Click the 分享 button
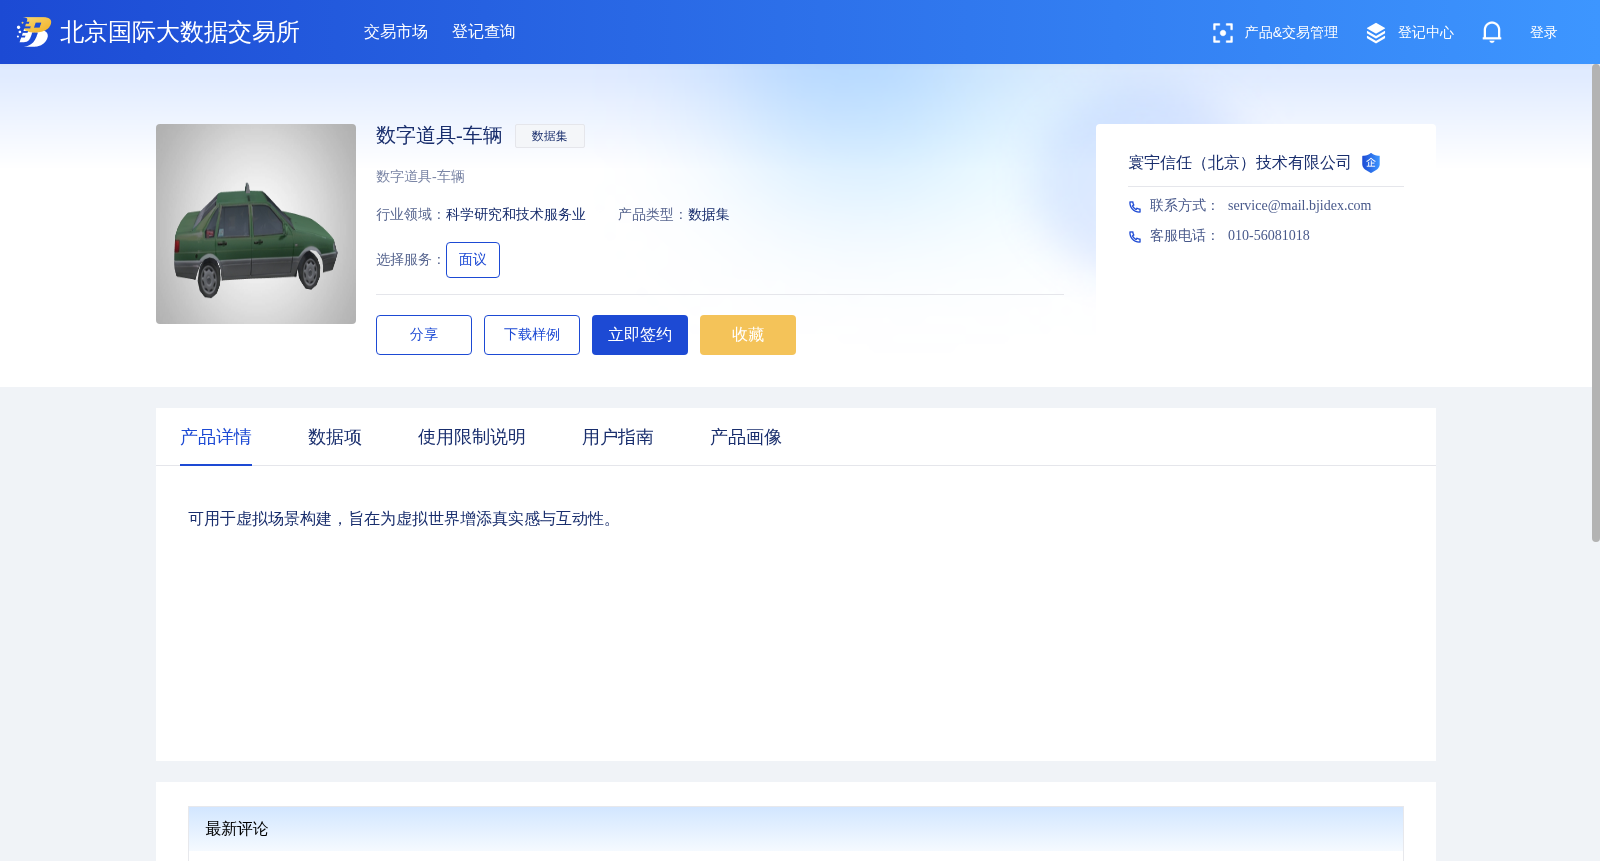Viewport: 1600px width, 861px height. tap(424, 335)
